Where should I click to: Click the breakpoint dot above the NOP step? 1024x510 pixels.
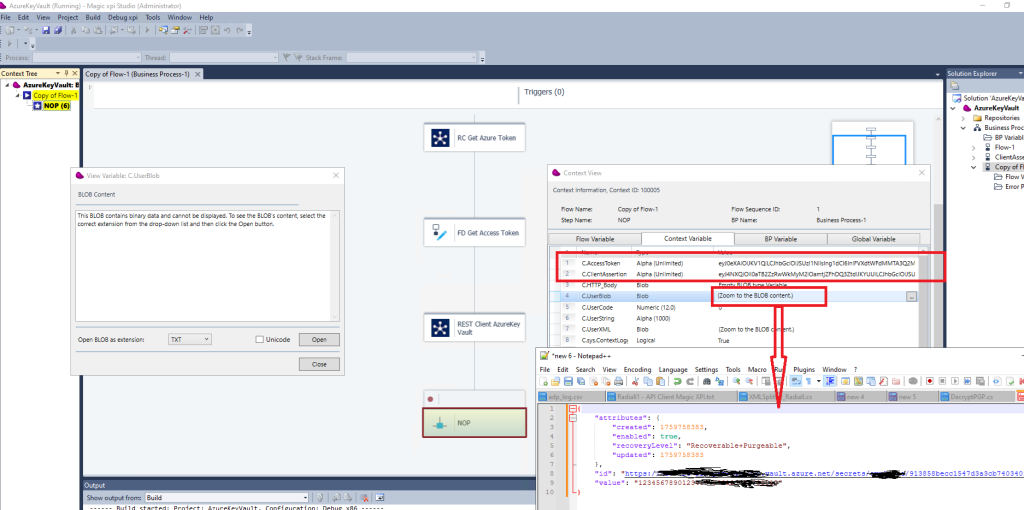tap(429, 398)
